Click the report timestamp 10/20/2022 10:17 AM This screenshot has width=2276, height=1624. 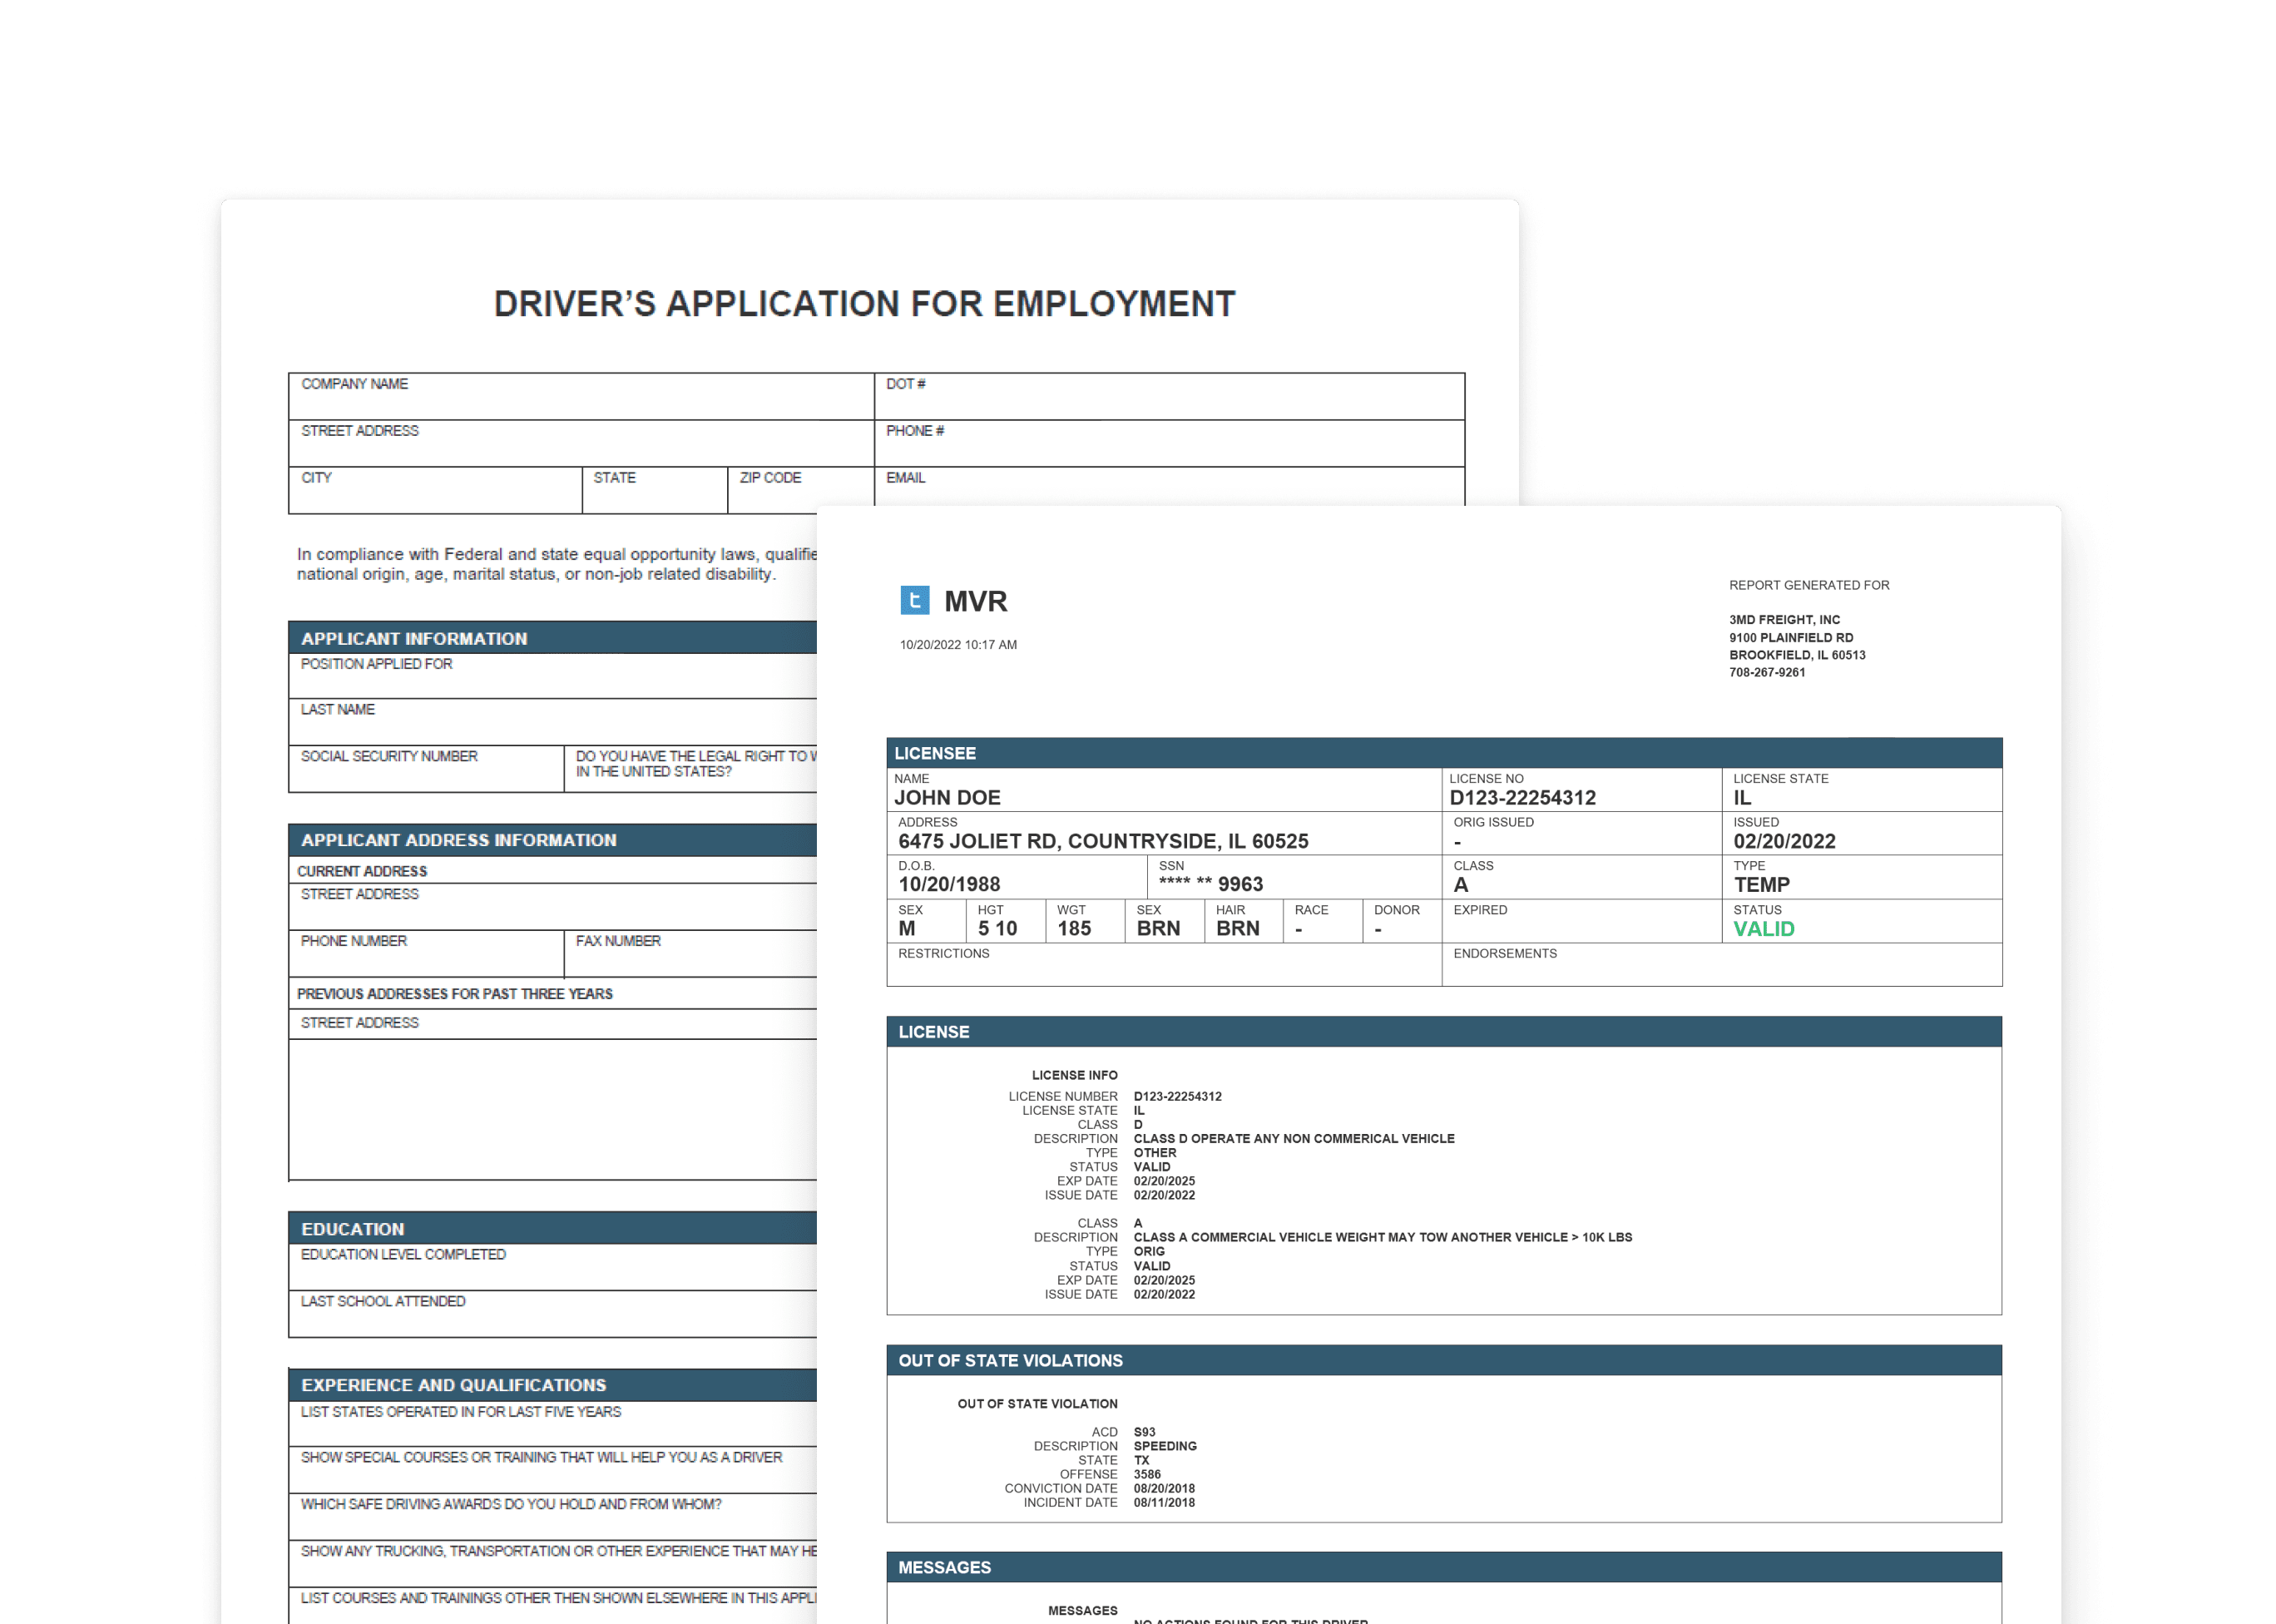[958, 645]
